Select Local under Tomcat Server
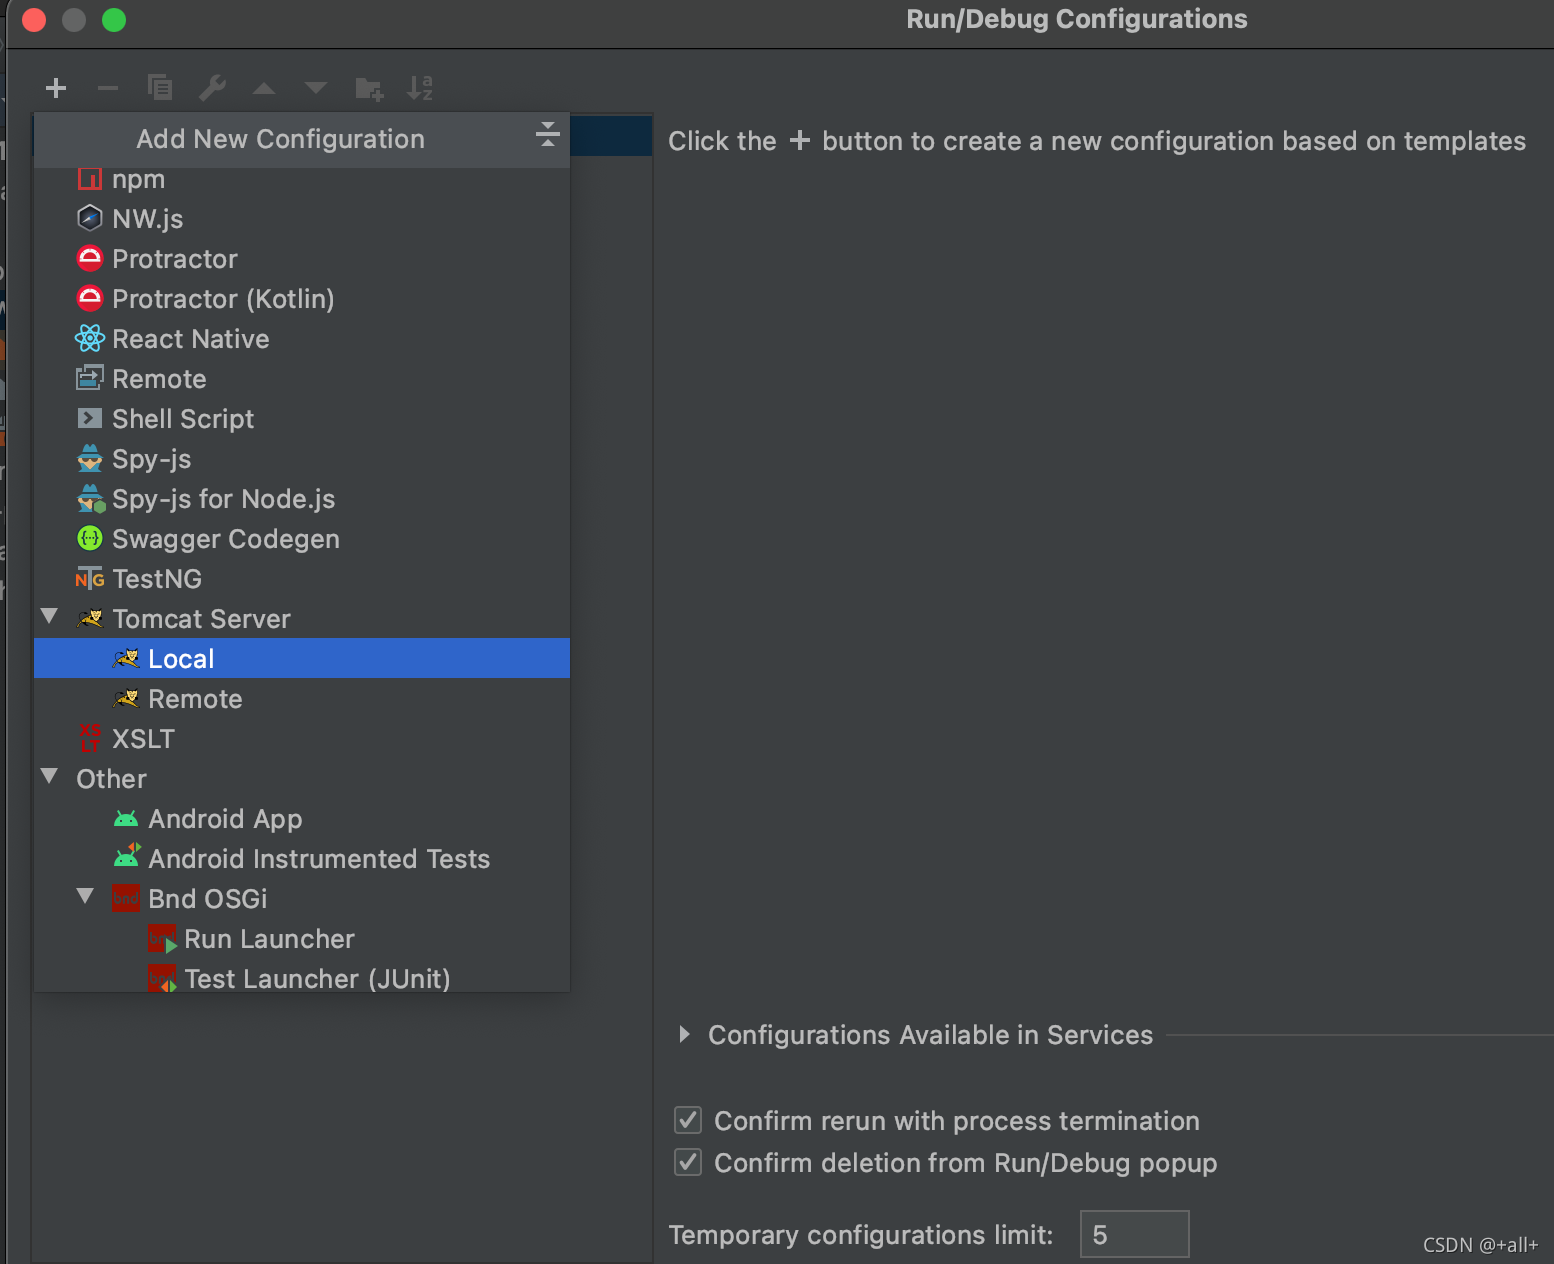The height and width of the screenshot is (1264, 1554). coord(302,658)
